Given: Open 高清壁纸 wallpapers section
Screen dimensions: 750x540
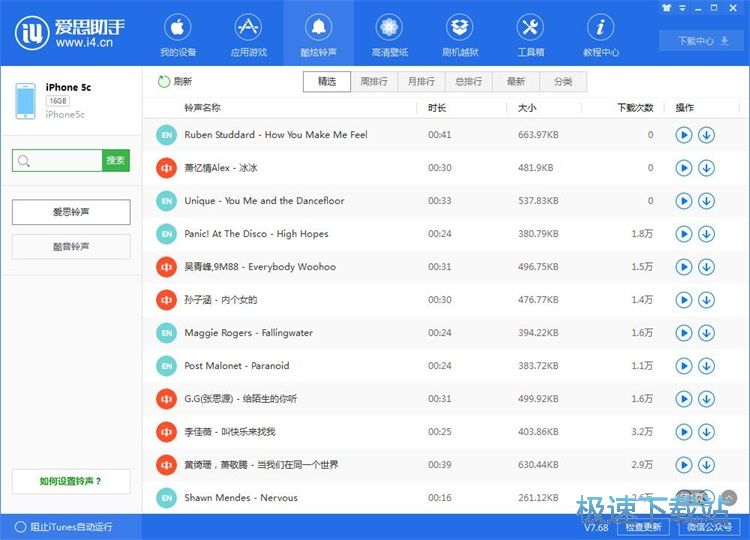Looking at the screenshot, I should 389,34.
